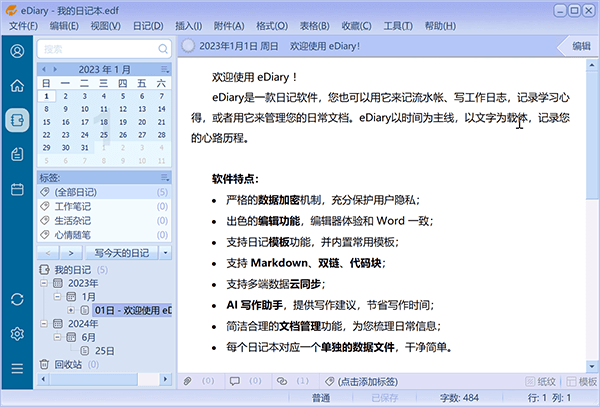The image size is (600, 407).
Task: Collapse the 1月 tree node
Action: tap(57, 296)
